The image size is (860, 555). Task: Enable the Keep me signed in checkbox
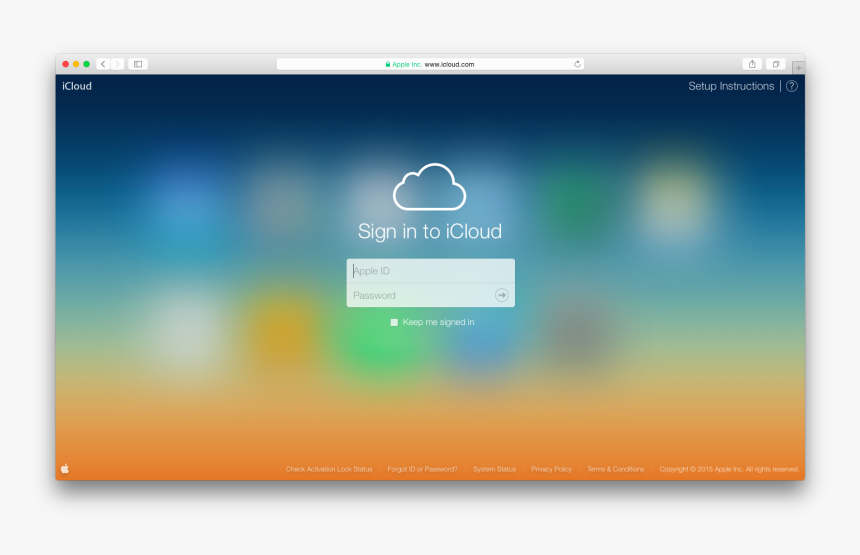394,322
